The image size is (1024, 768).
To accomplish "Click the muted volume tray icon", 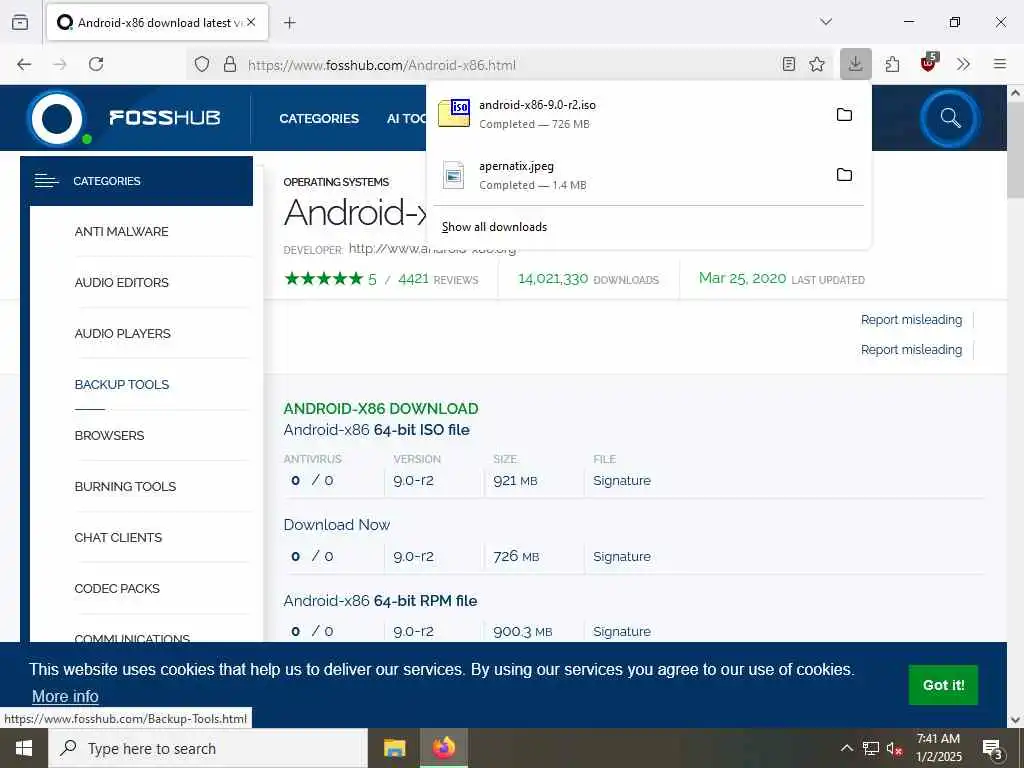I will pos(895,748).
